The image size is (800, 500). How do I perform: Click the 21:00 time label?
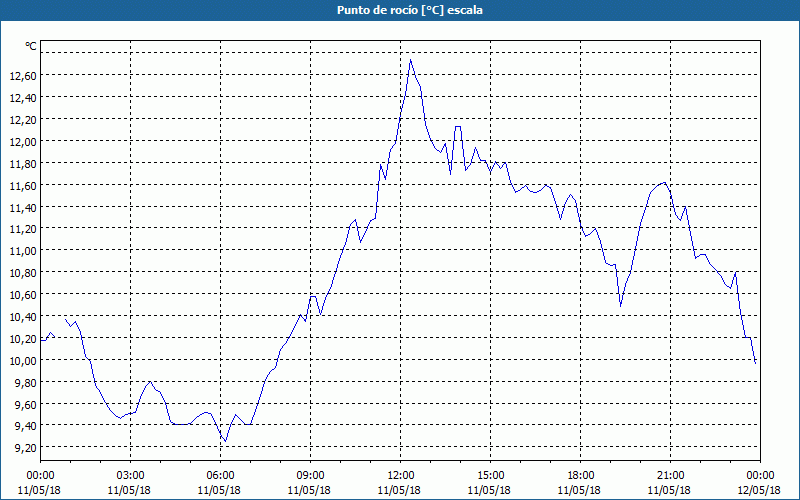click(670, 475)
